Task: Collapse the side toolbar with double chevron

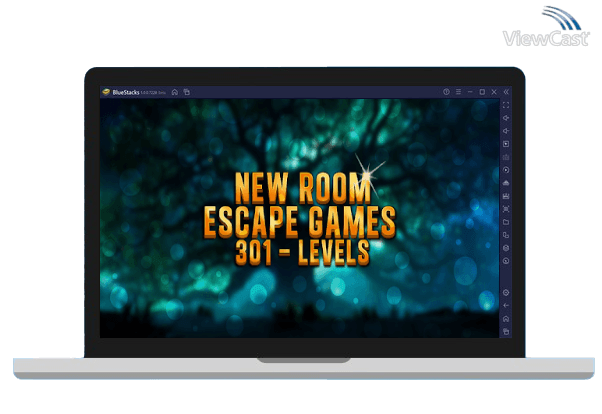Action: (x=506, y=92)
